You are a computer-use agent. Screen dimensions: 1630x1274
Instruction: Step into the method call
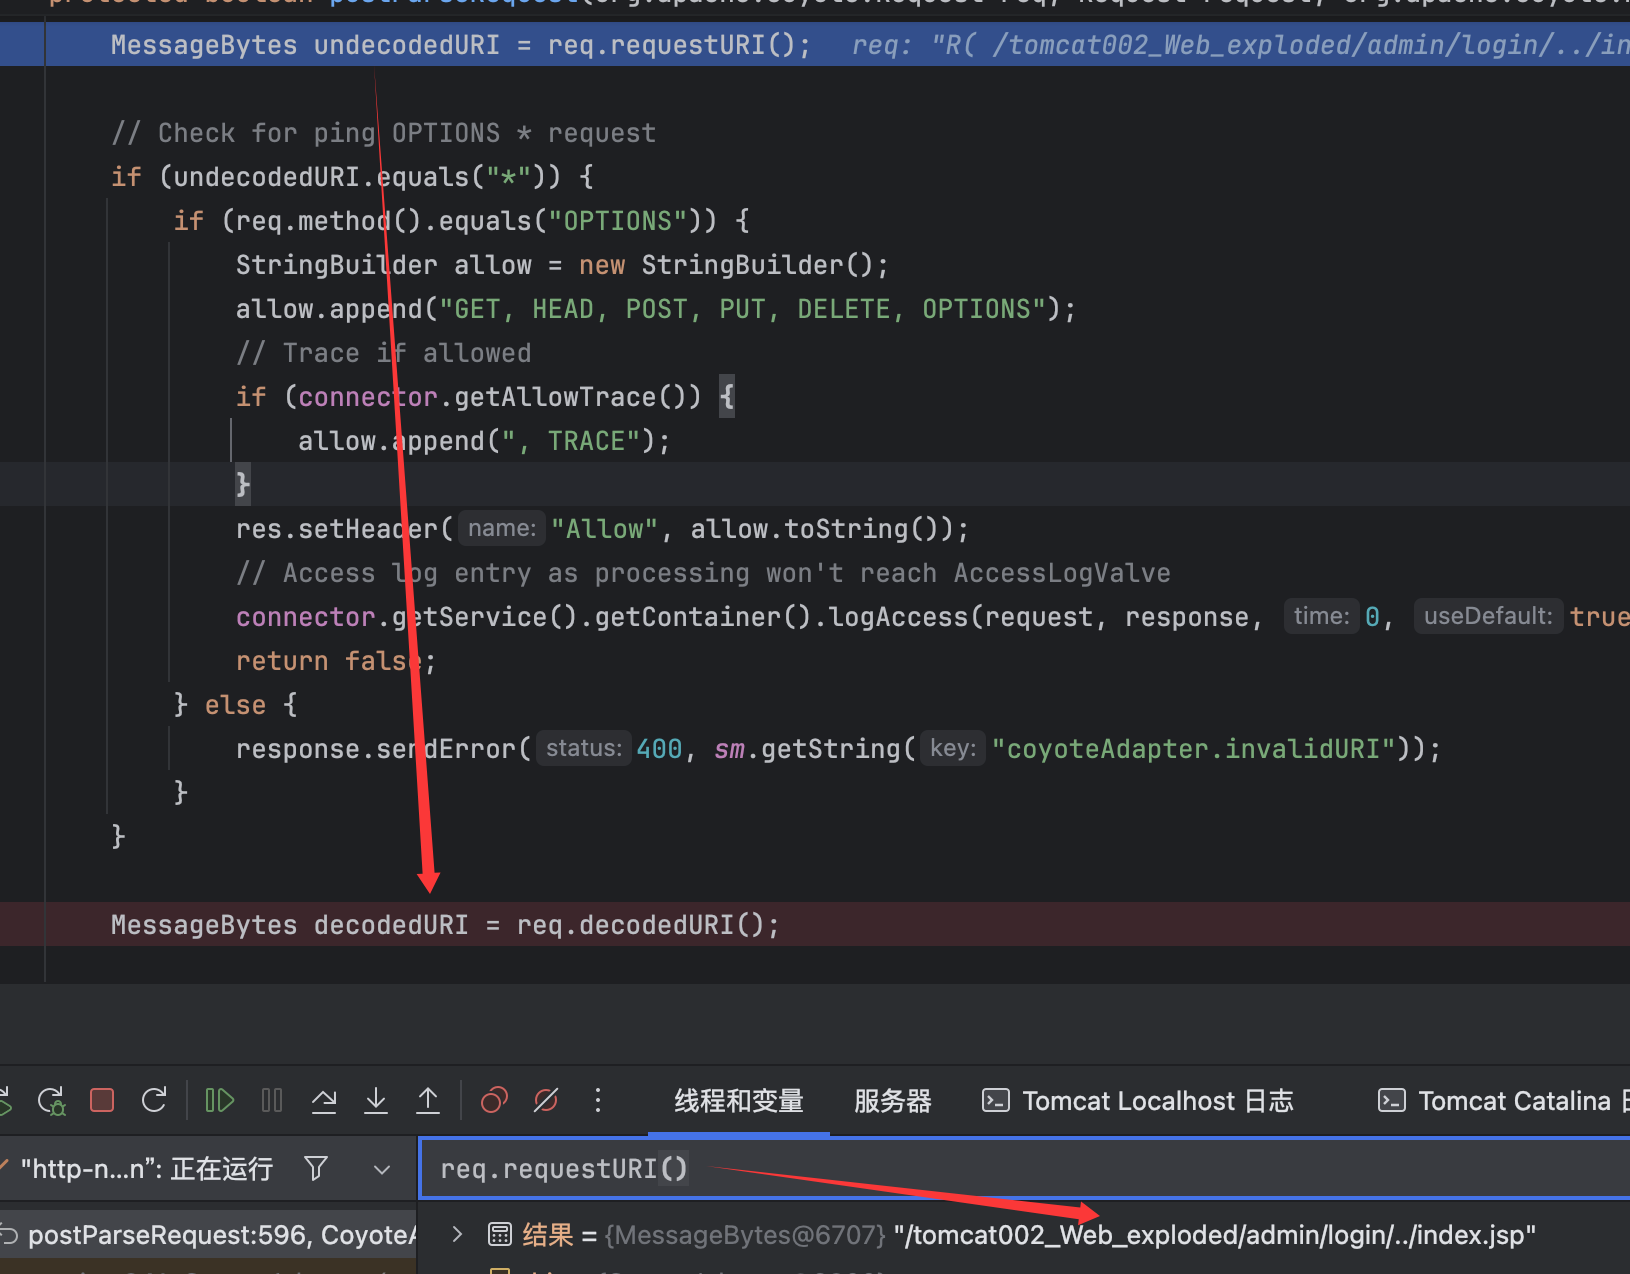376,1101
